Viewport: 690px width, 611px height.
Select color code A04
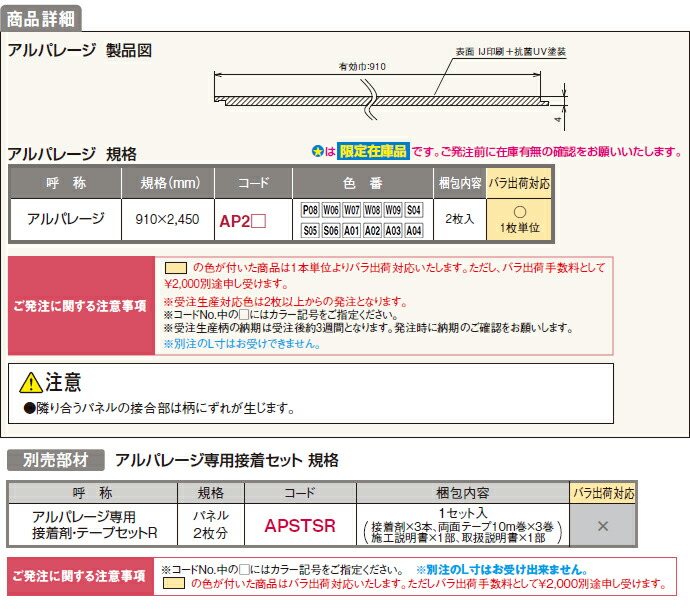414,230
